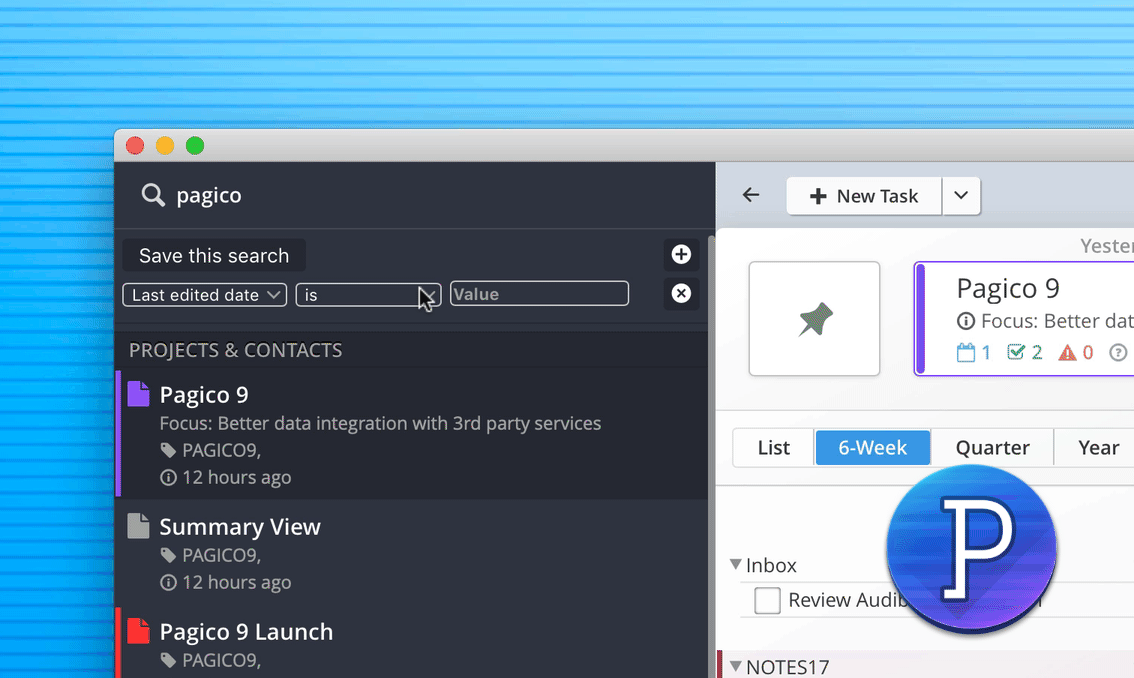Click the PAGICO9 tag icon under Pagico 9
This screenshot has width=1134, height=678.
tap(168, 450)
